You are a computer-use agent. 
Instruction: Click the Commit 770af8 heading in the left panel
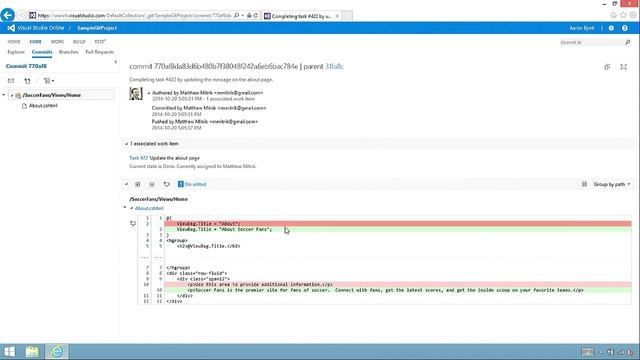(26, 66)
